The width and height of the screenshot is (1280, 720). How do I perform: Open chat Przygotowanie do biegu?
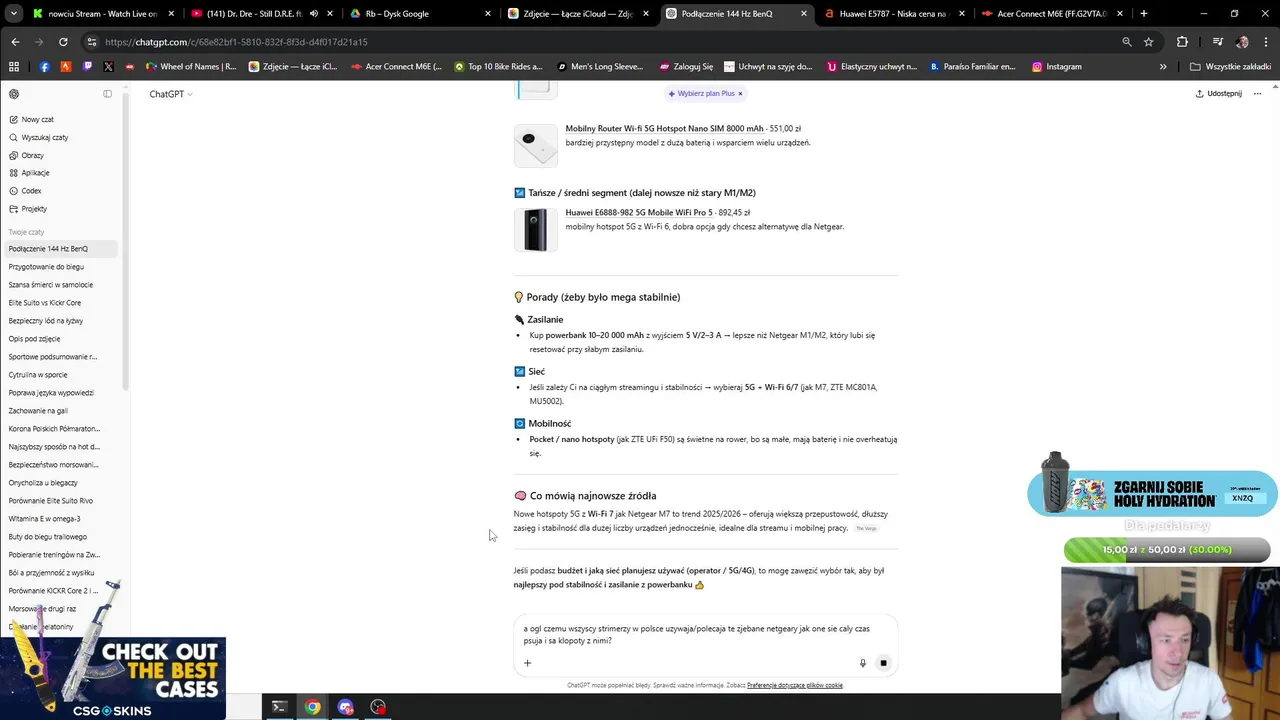(46, 267)
